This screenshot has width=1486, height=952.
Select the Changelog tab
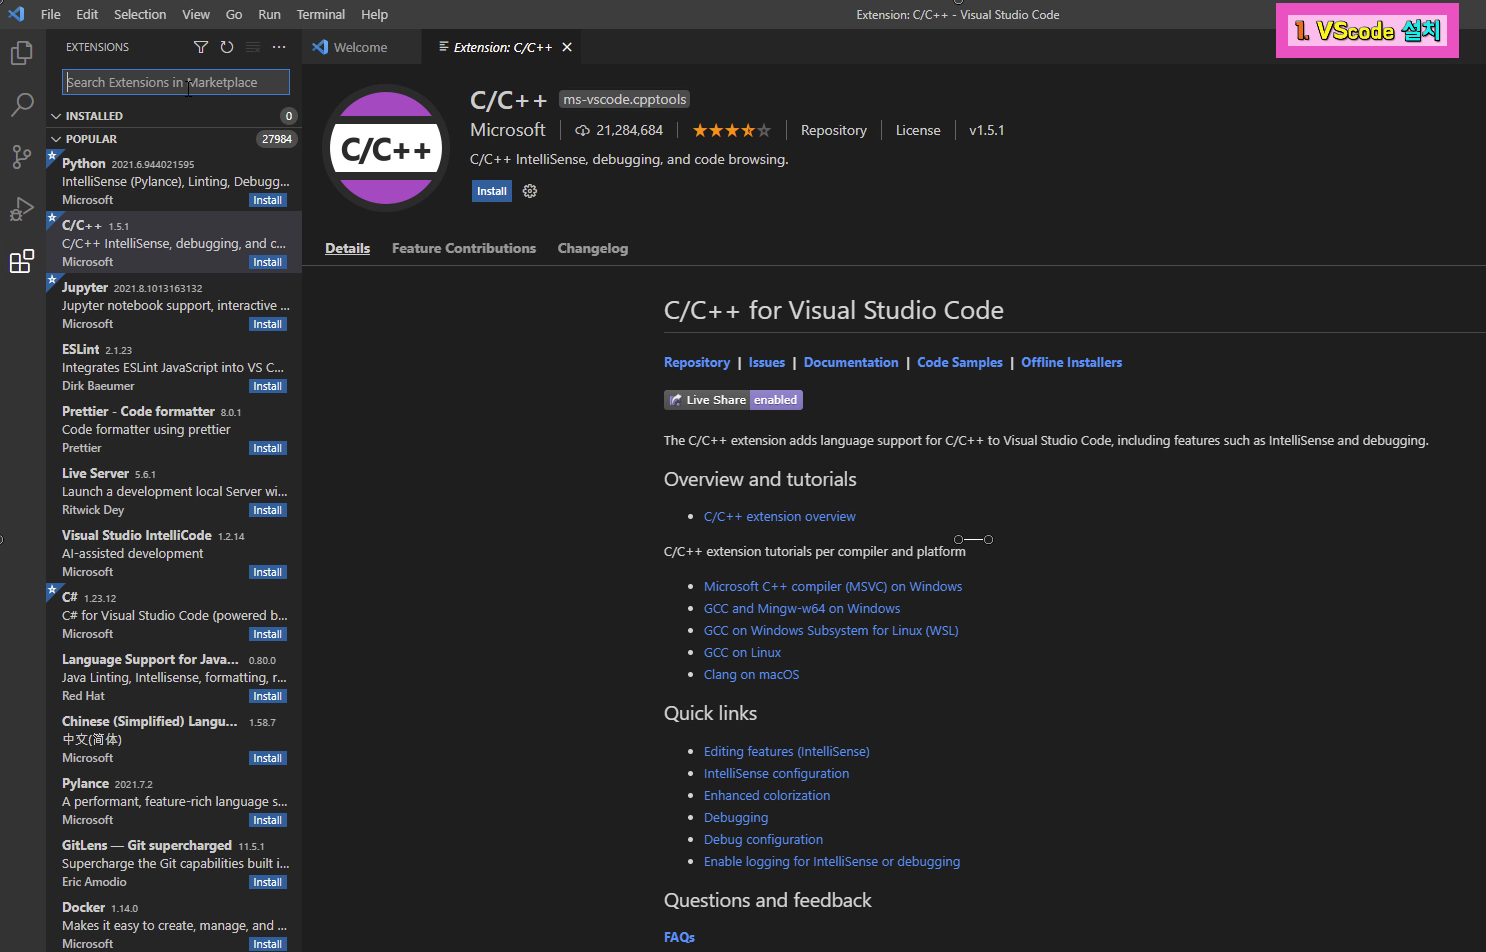pos(593,248)
